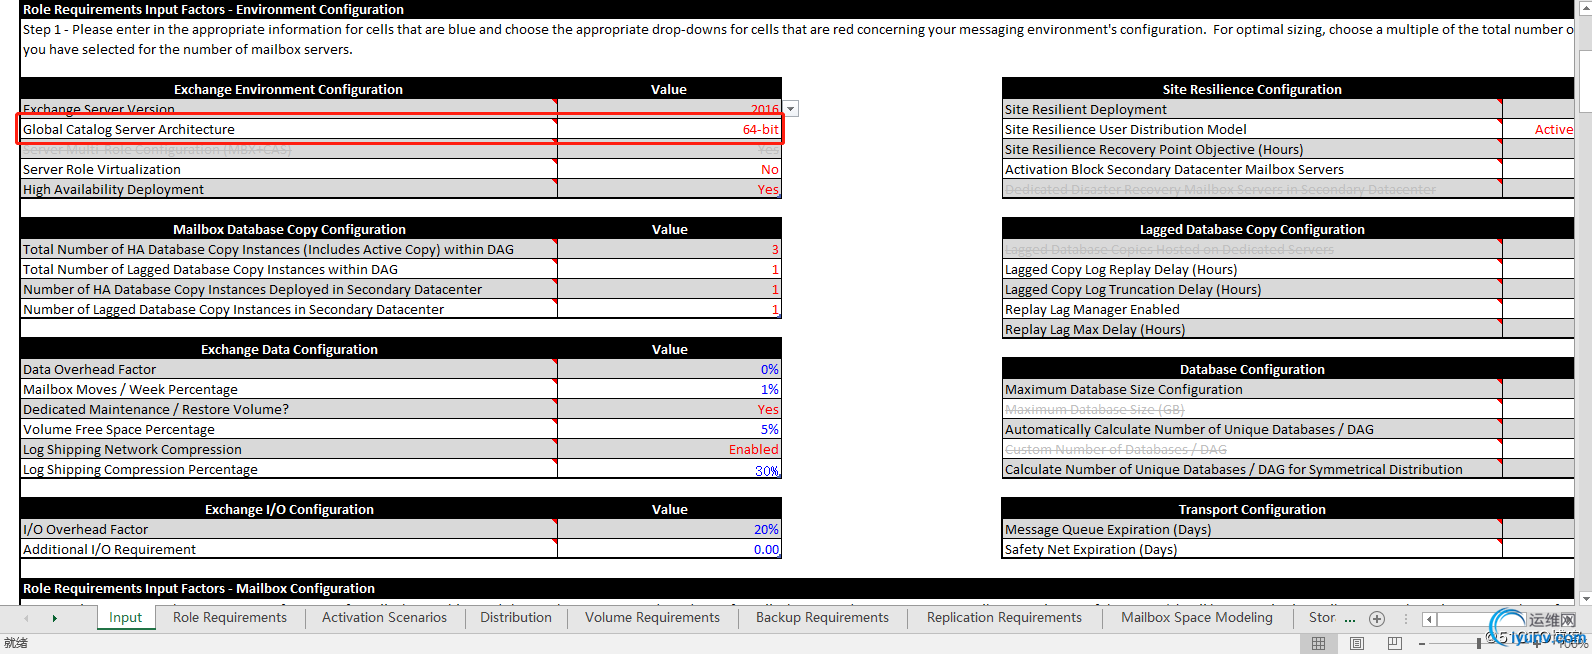
Task: Select the Mailbox Space Modeling tab
Action: click(1197, 618)
